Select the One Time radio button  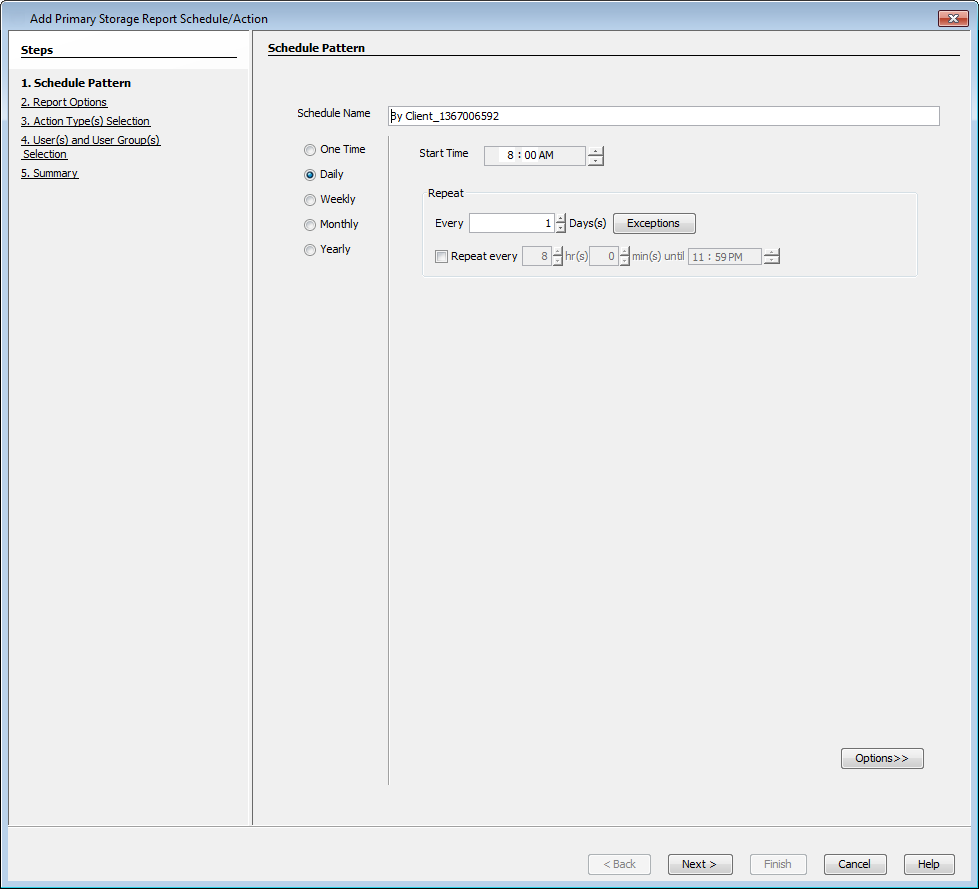click(x=310, y=149)
